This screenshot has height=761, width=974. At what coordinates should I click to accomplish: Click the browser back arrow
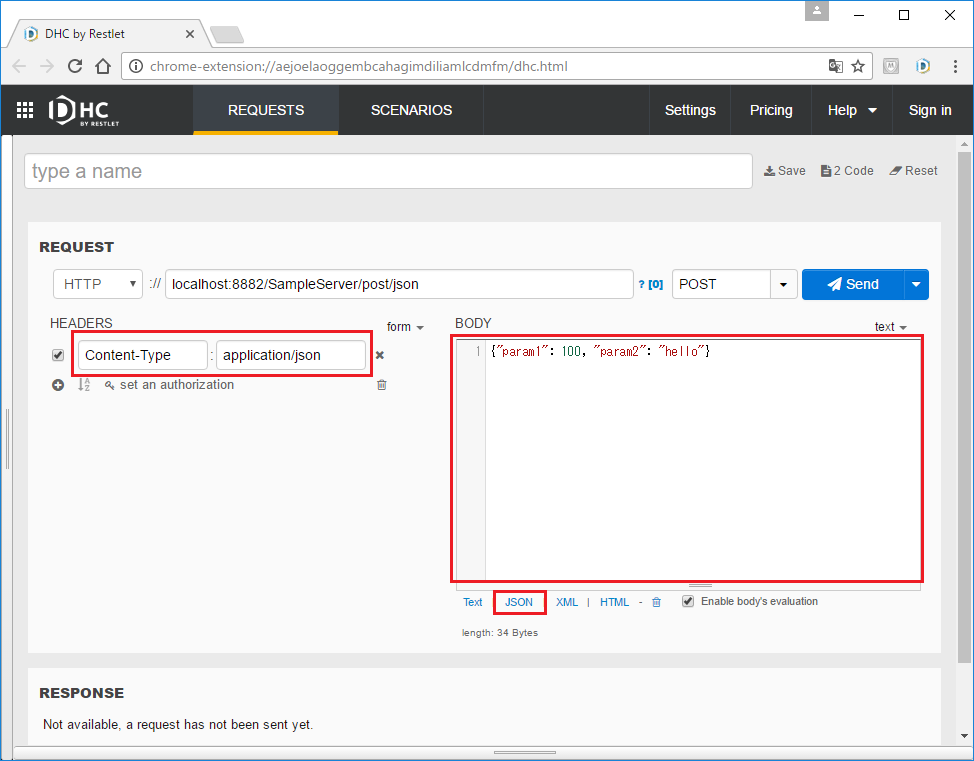pos(19,66)
